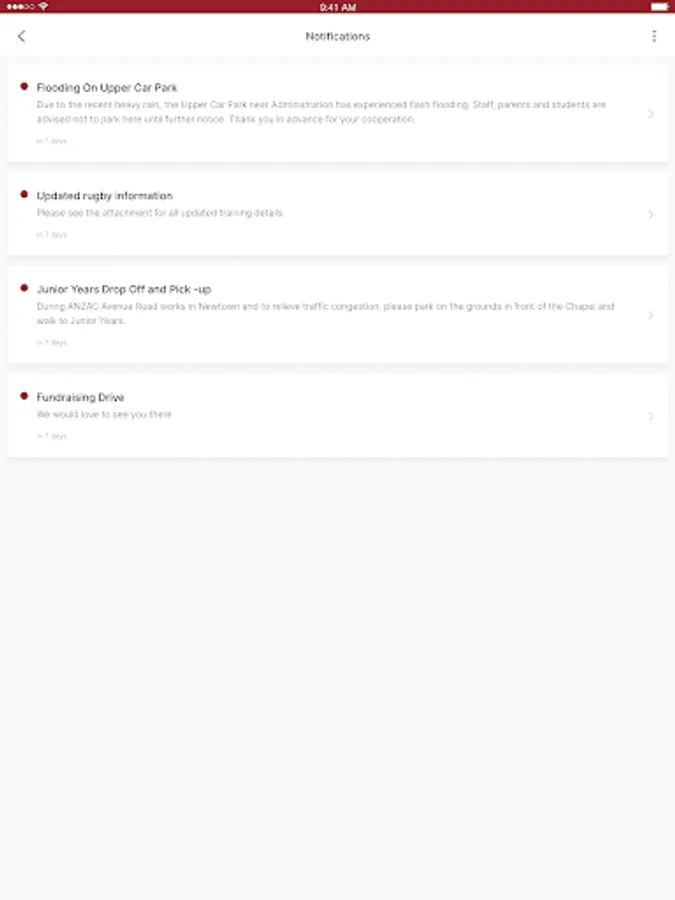Open the three-dot overflow menu
The image size is (675, 900).
[654, 36]
